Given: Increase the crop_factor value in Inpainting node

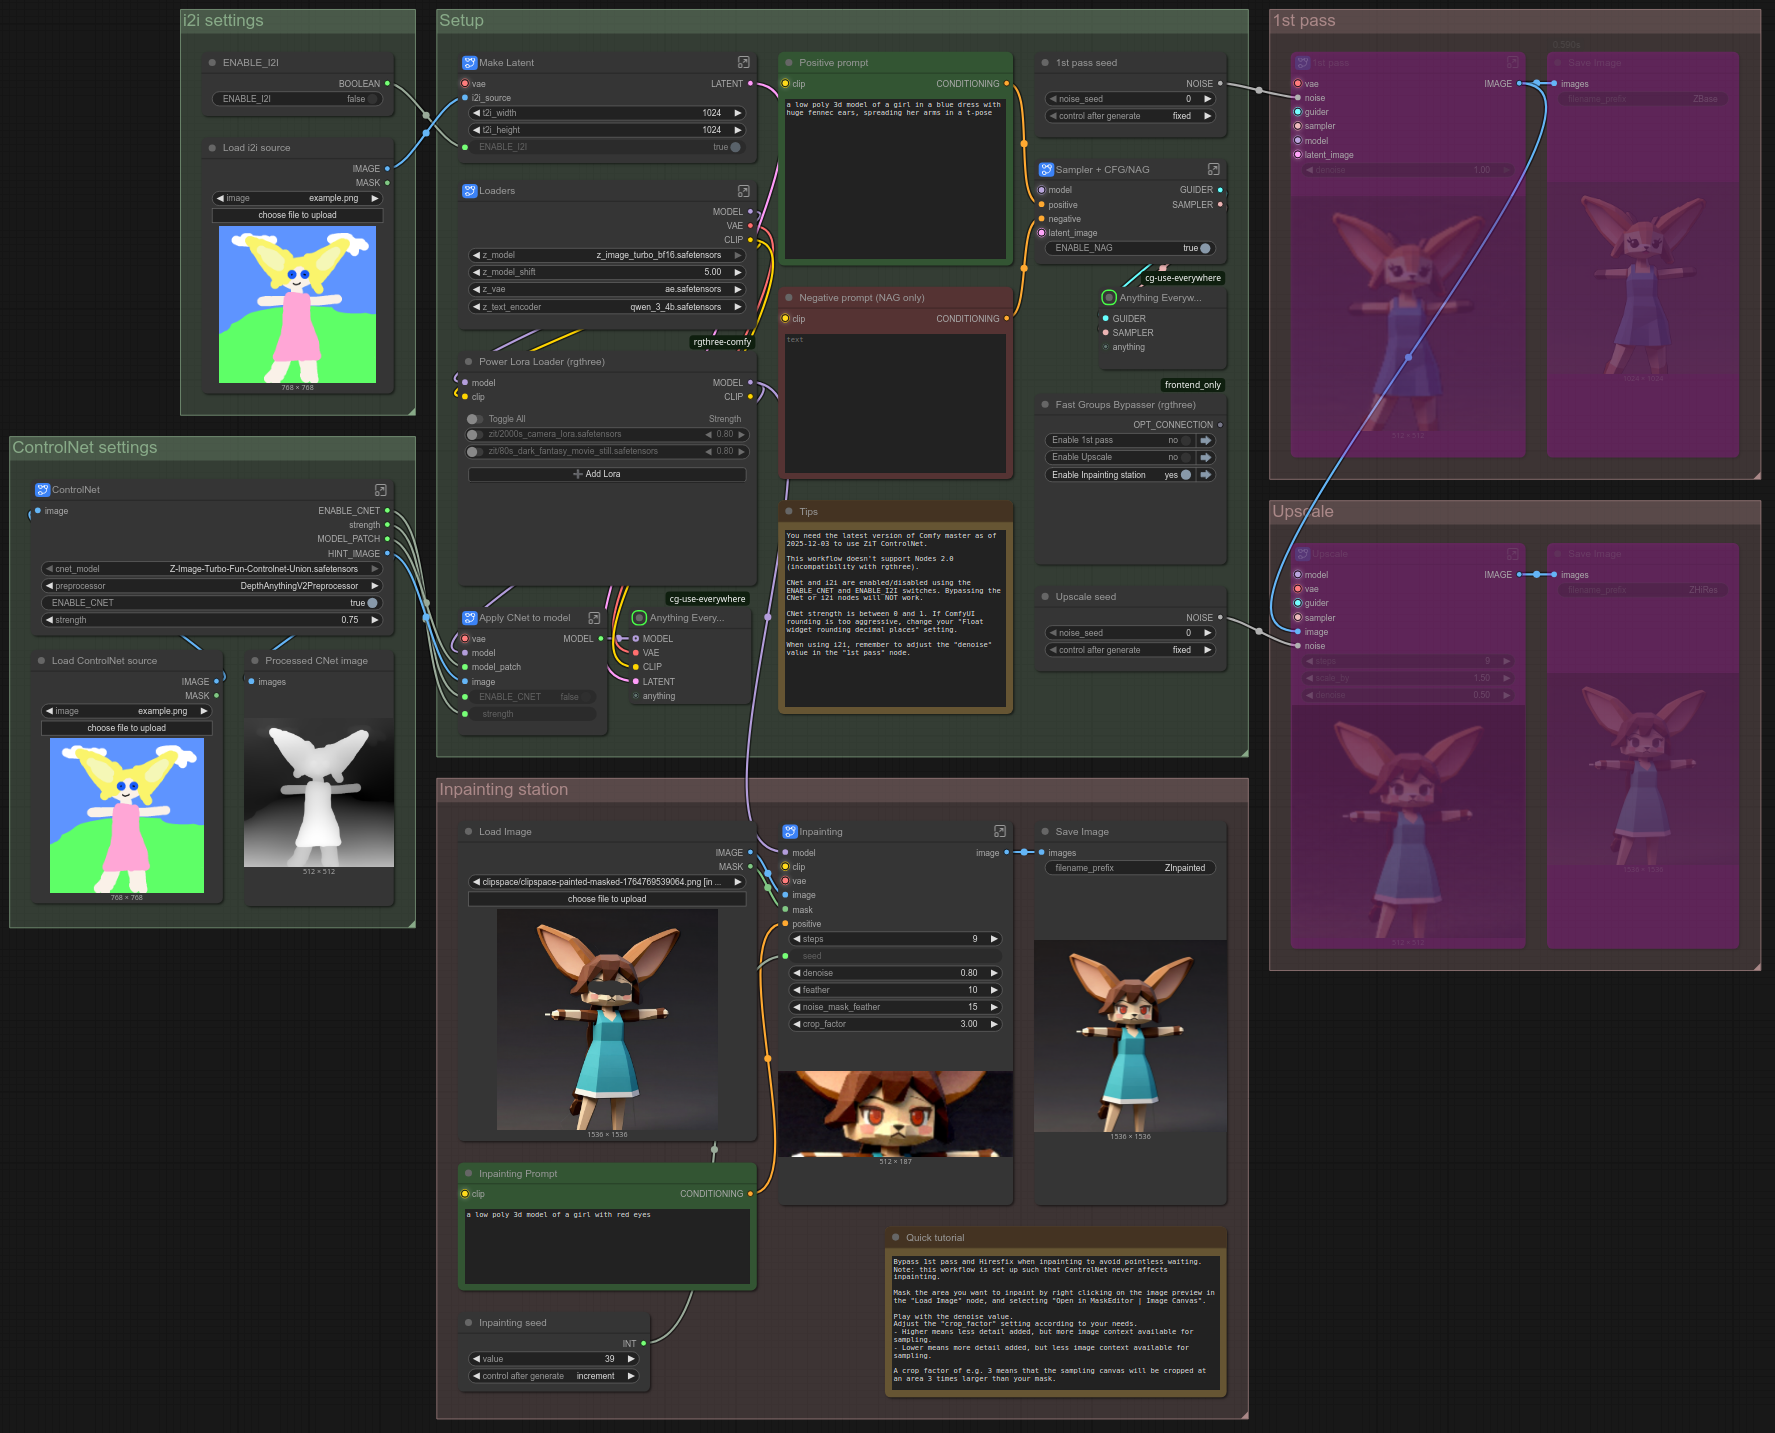Looking at the screenshot, I should [x=994, y=1024].
